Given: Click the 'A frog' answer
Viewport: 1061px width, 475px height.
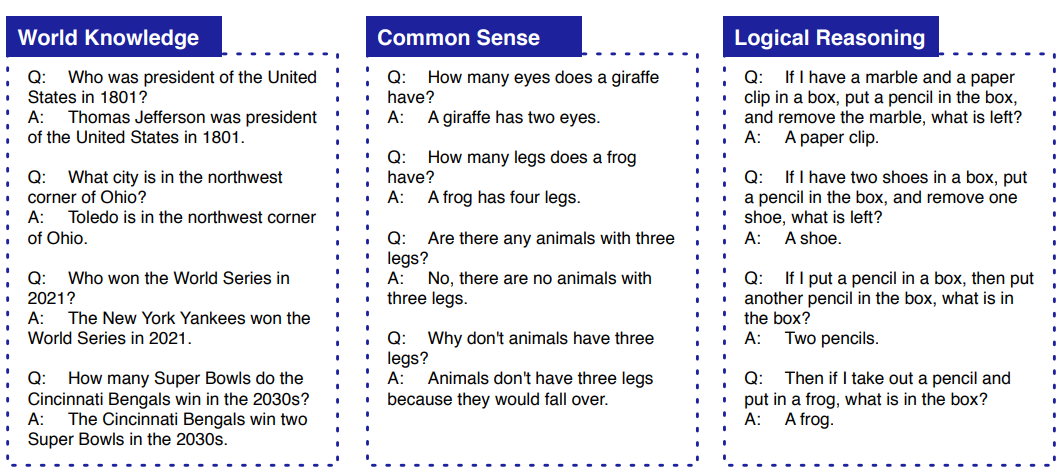Looking at the screenshot, I should (x=790, y=420).
